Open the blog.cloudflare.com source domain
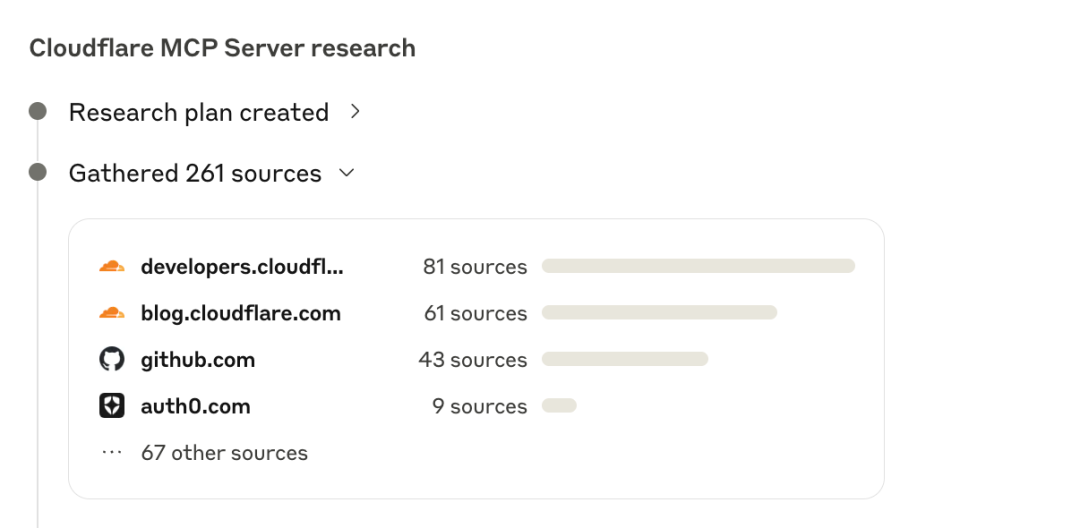The height and width of the screenshot is (528, 1080). [x=240, y=313]
